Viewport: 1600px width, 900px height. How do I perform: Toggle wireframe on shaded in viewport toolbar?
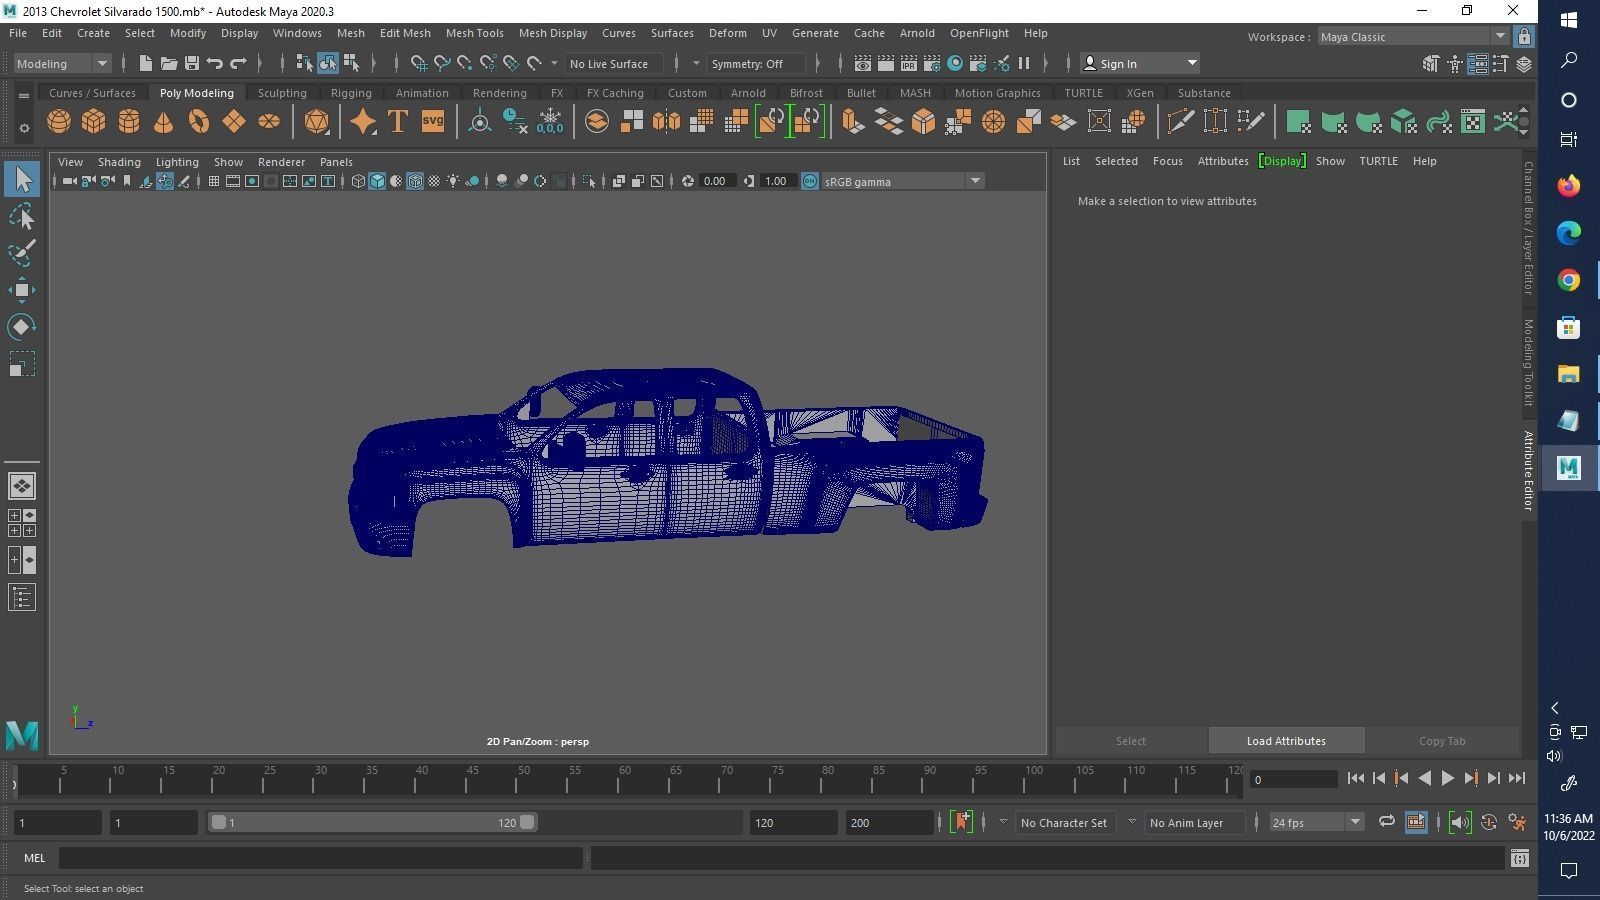click(415, 181)
